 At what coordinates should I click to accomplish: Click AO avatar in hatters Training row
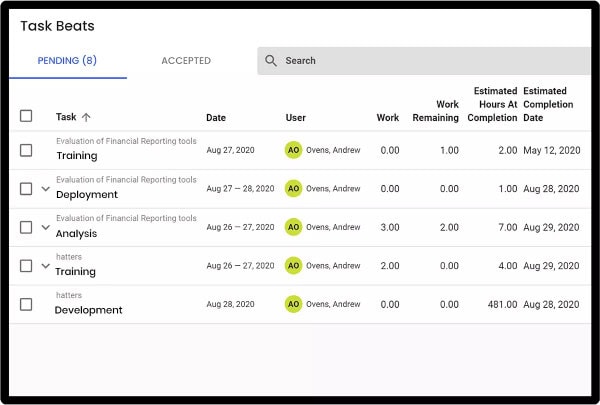click(293, 266)
